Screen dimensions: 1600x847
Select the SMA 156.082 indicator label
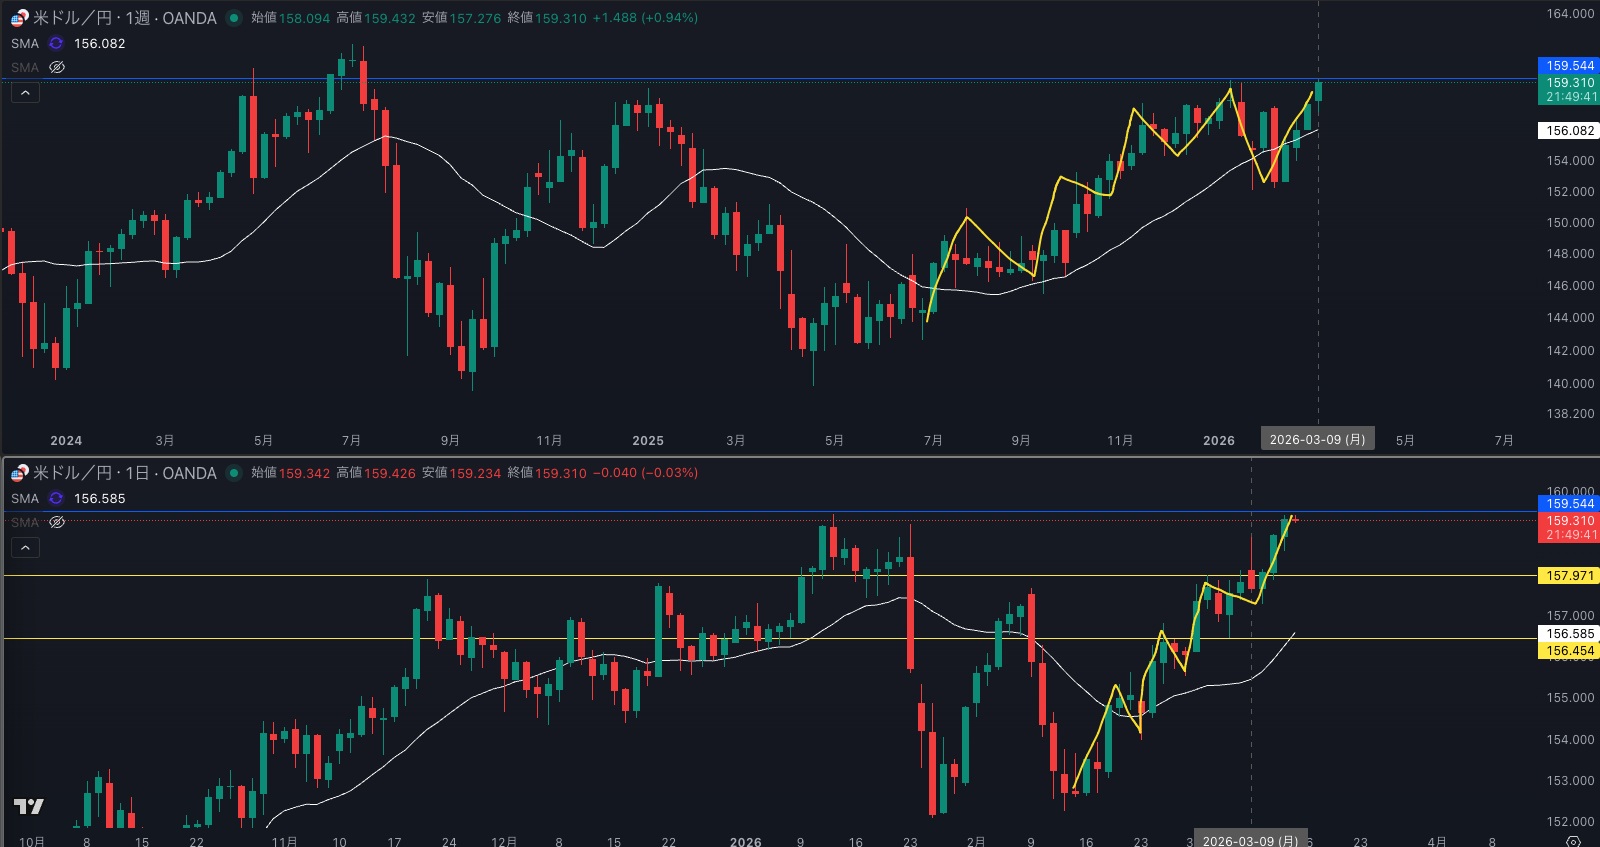[x=25, y=44]
